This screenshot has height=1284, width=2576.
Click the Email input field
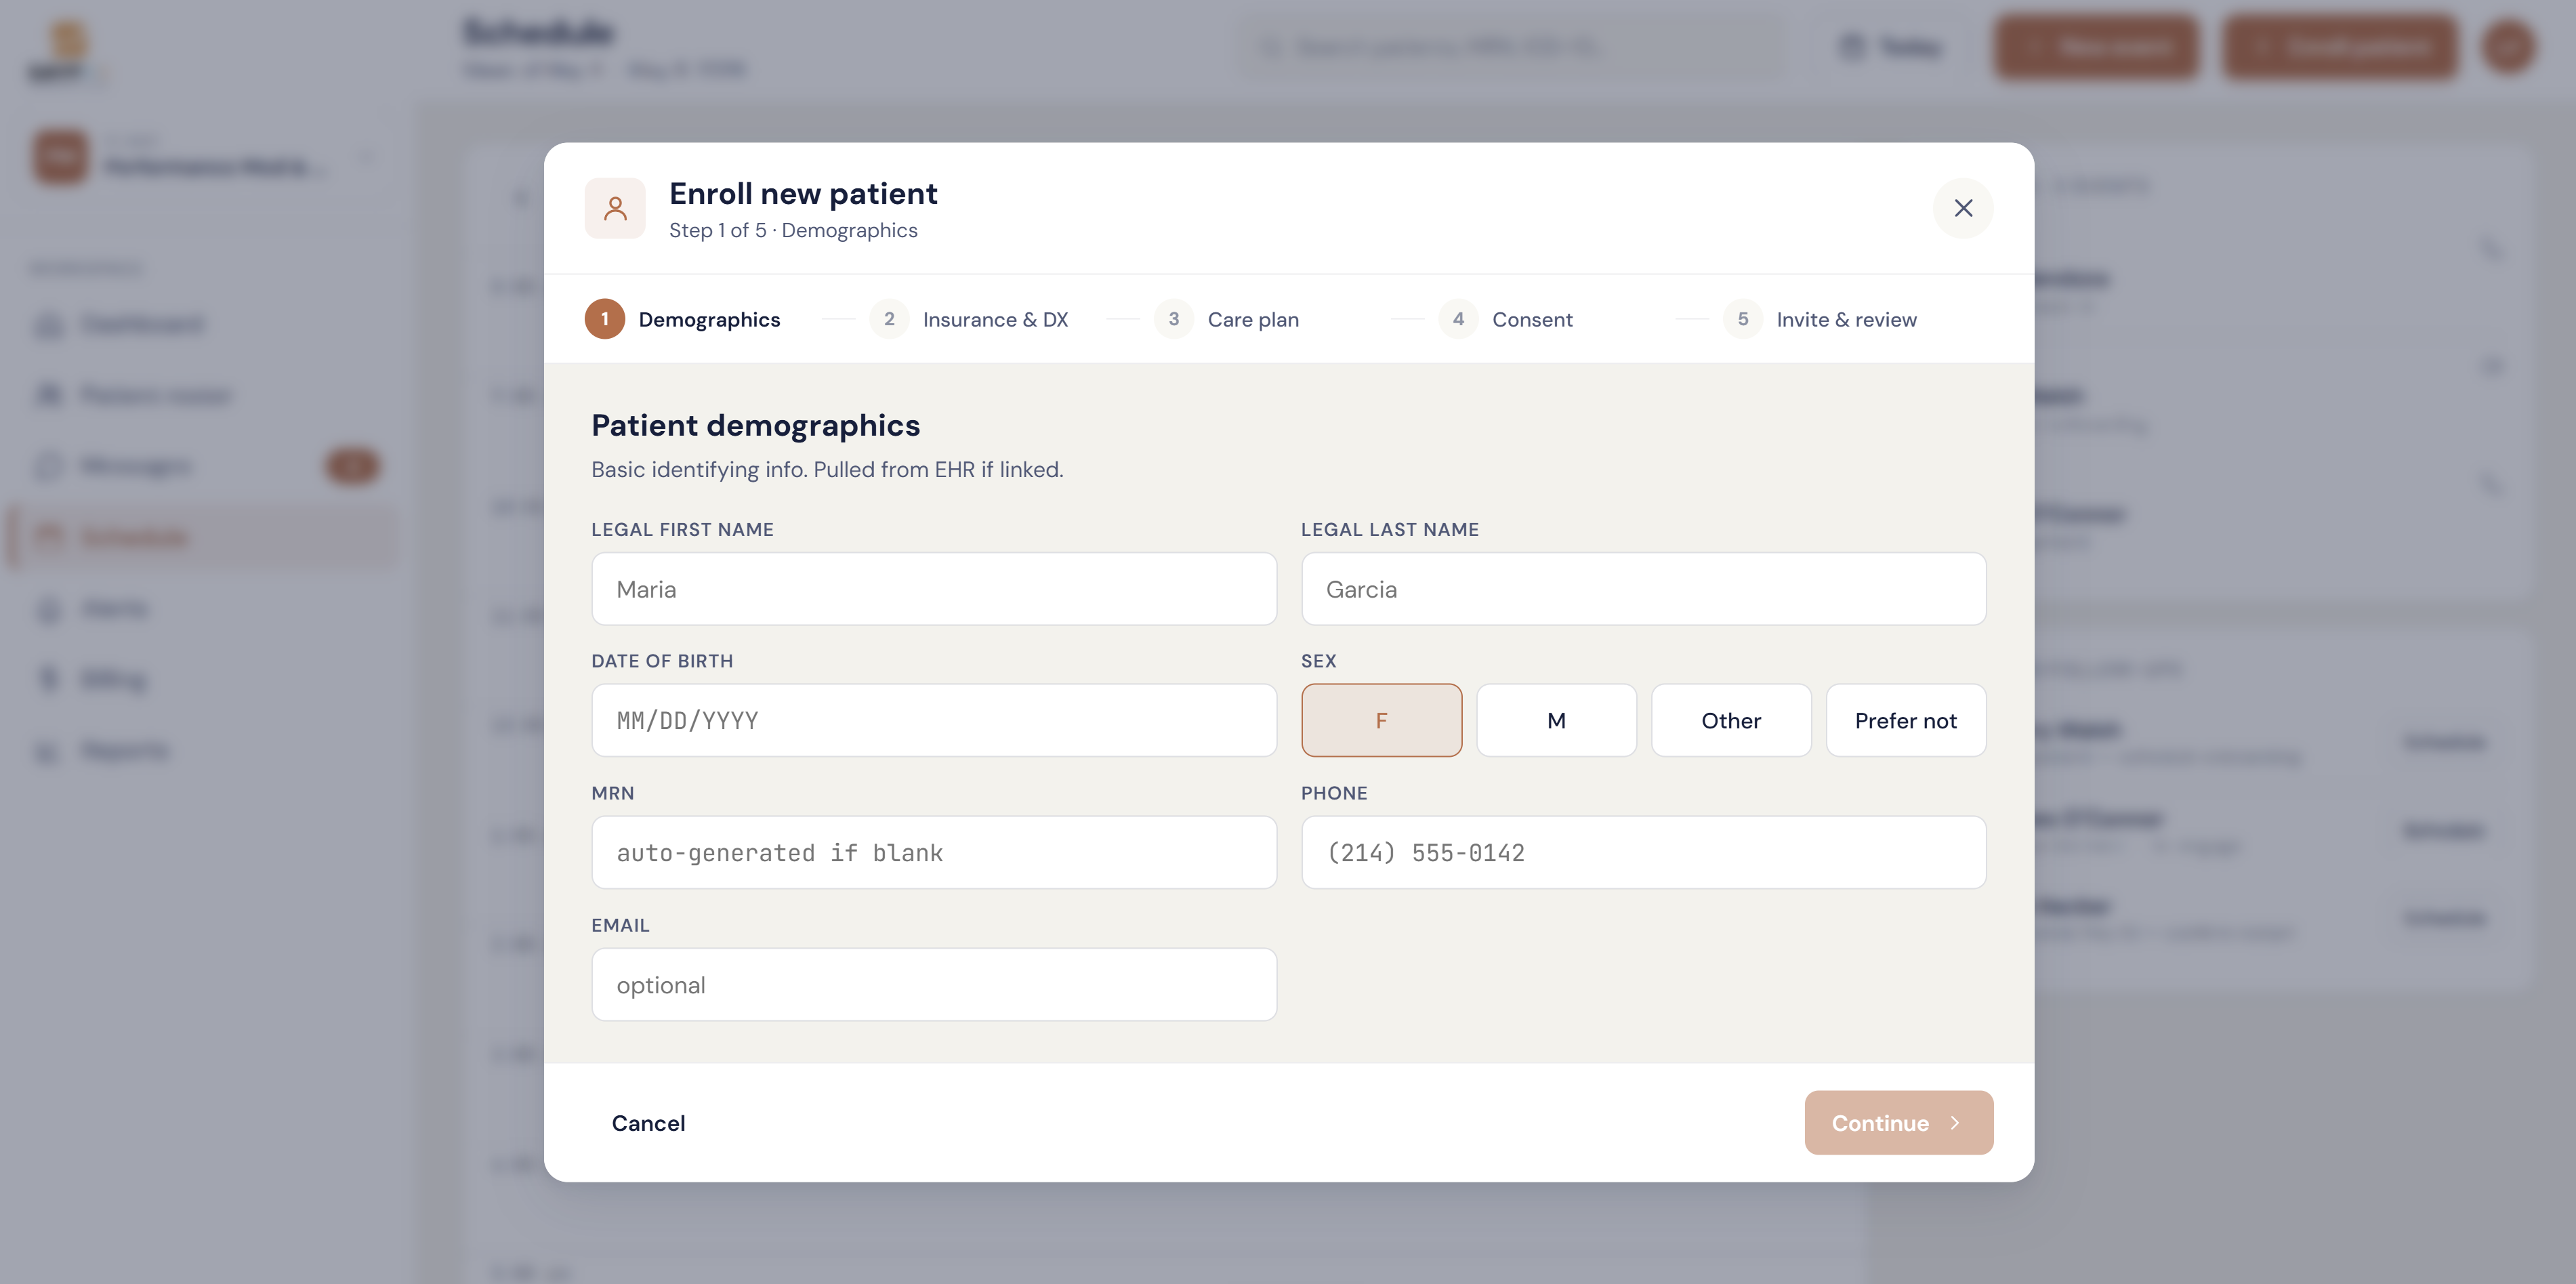tap(934, 984)
